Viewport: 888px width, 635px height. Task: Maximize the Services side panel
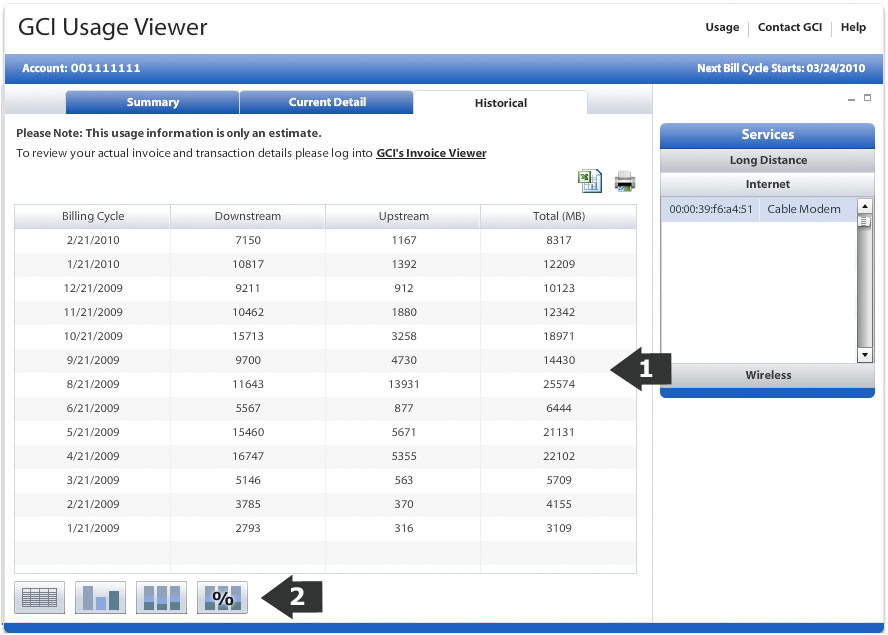point(867,97)
